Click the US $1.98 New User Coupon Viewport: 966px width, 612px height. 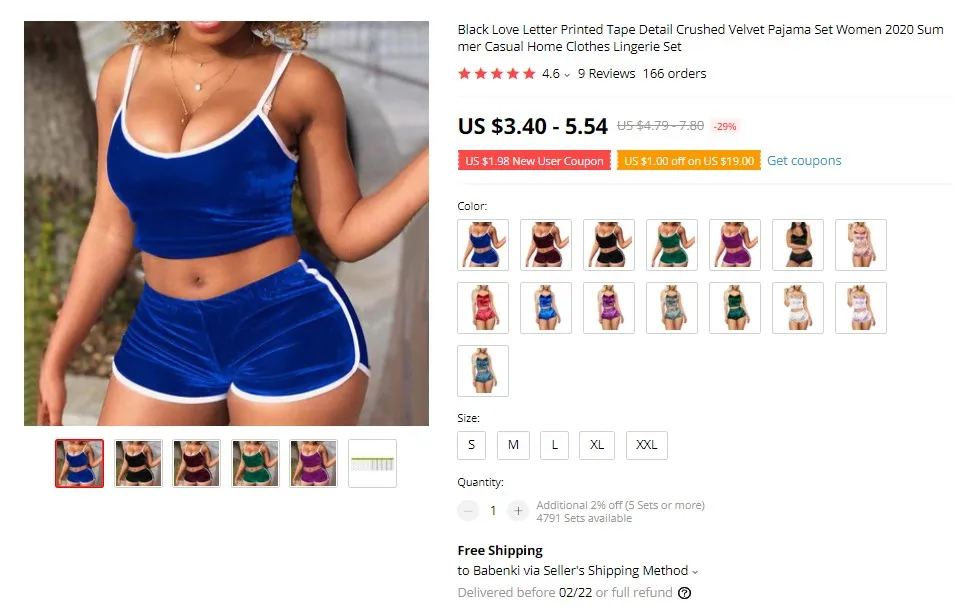534,160
